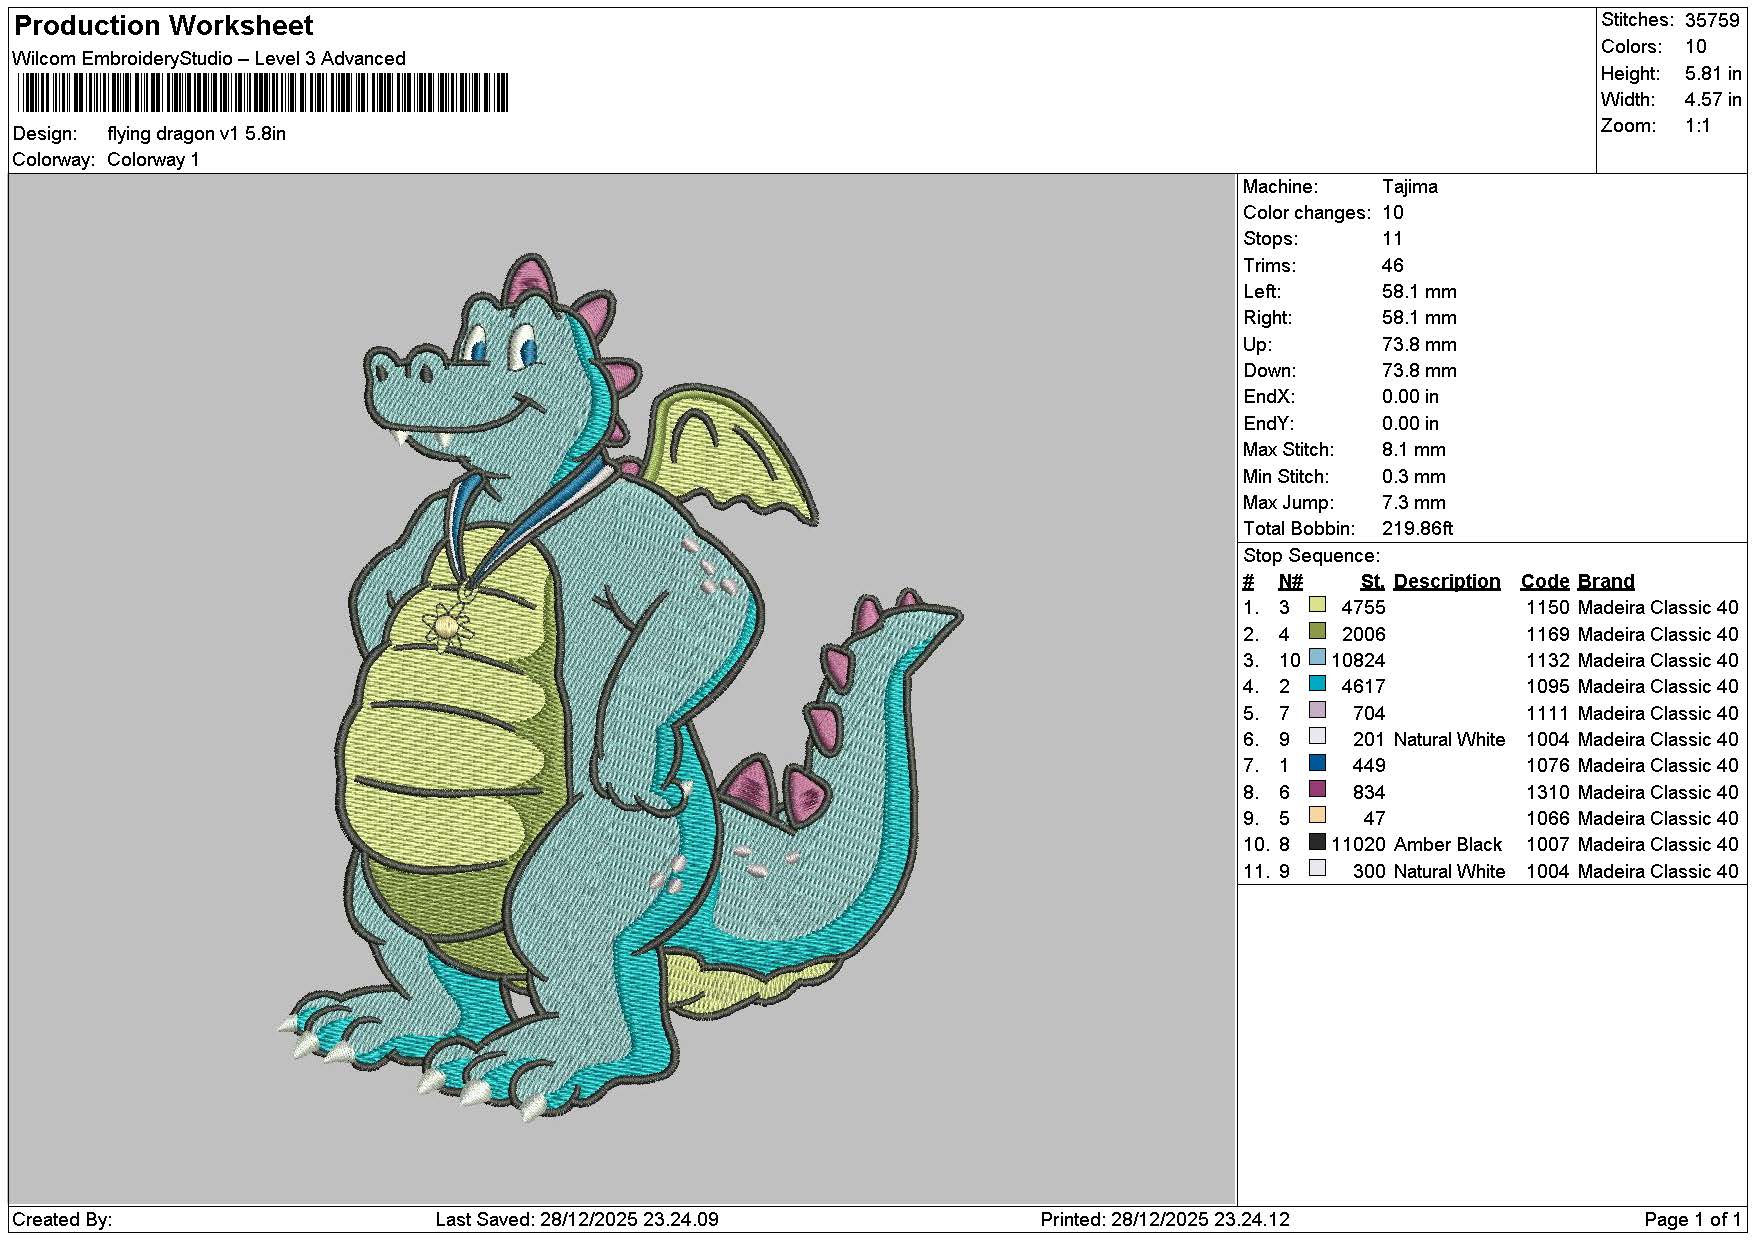Screen dimensions: 1755x1240
Task: Click code '1150' in the first row
Action: (x=1547, y=607)
